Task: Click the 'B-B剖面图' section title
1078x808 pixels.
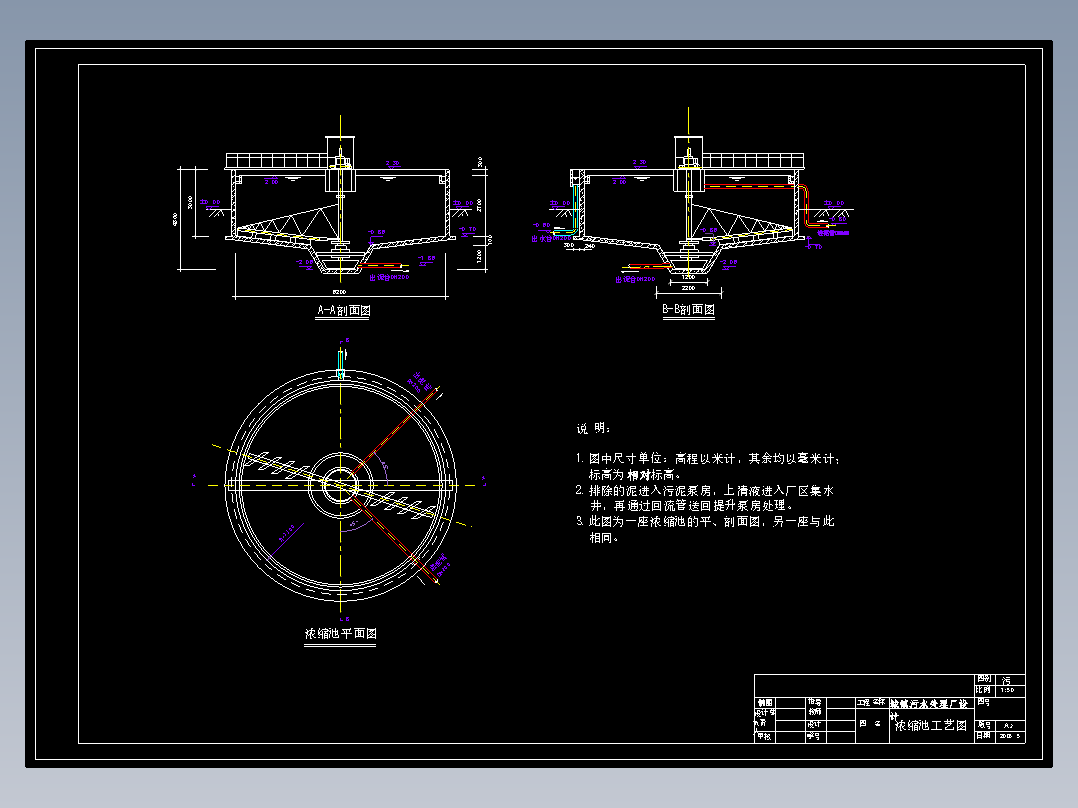Action: (688, 310)
